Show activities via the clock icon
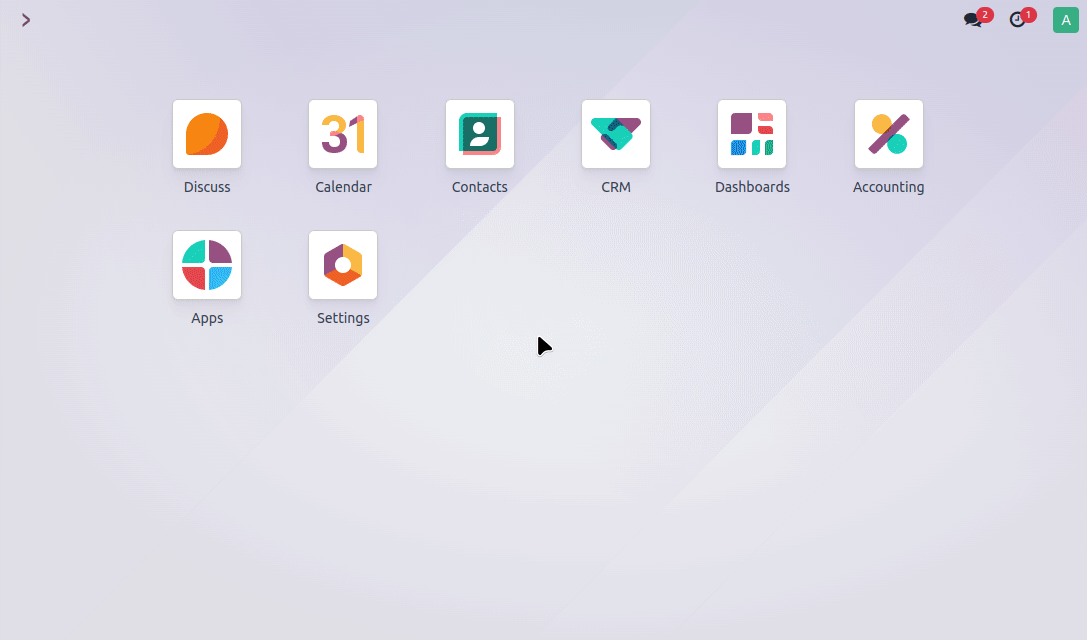Screen dimensions: 1087x640 point(1017,20)
